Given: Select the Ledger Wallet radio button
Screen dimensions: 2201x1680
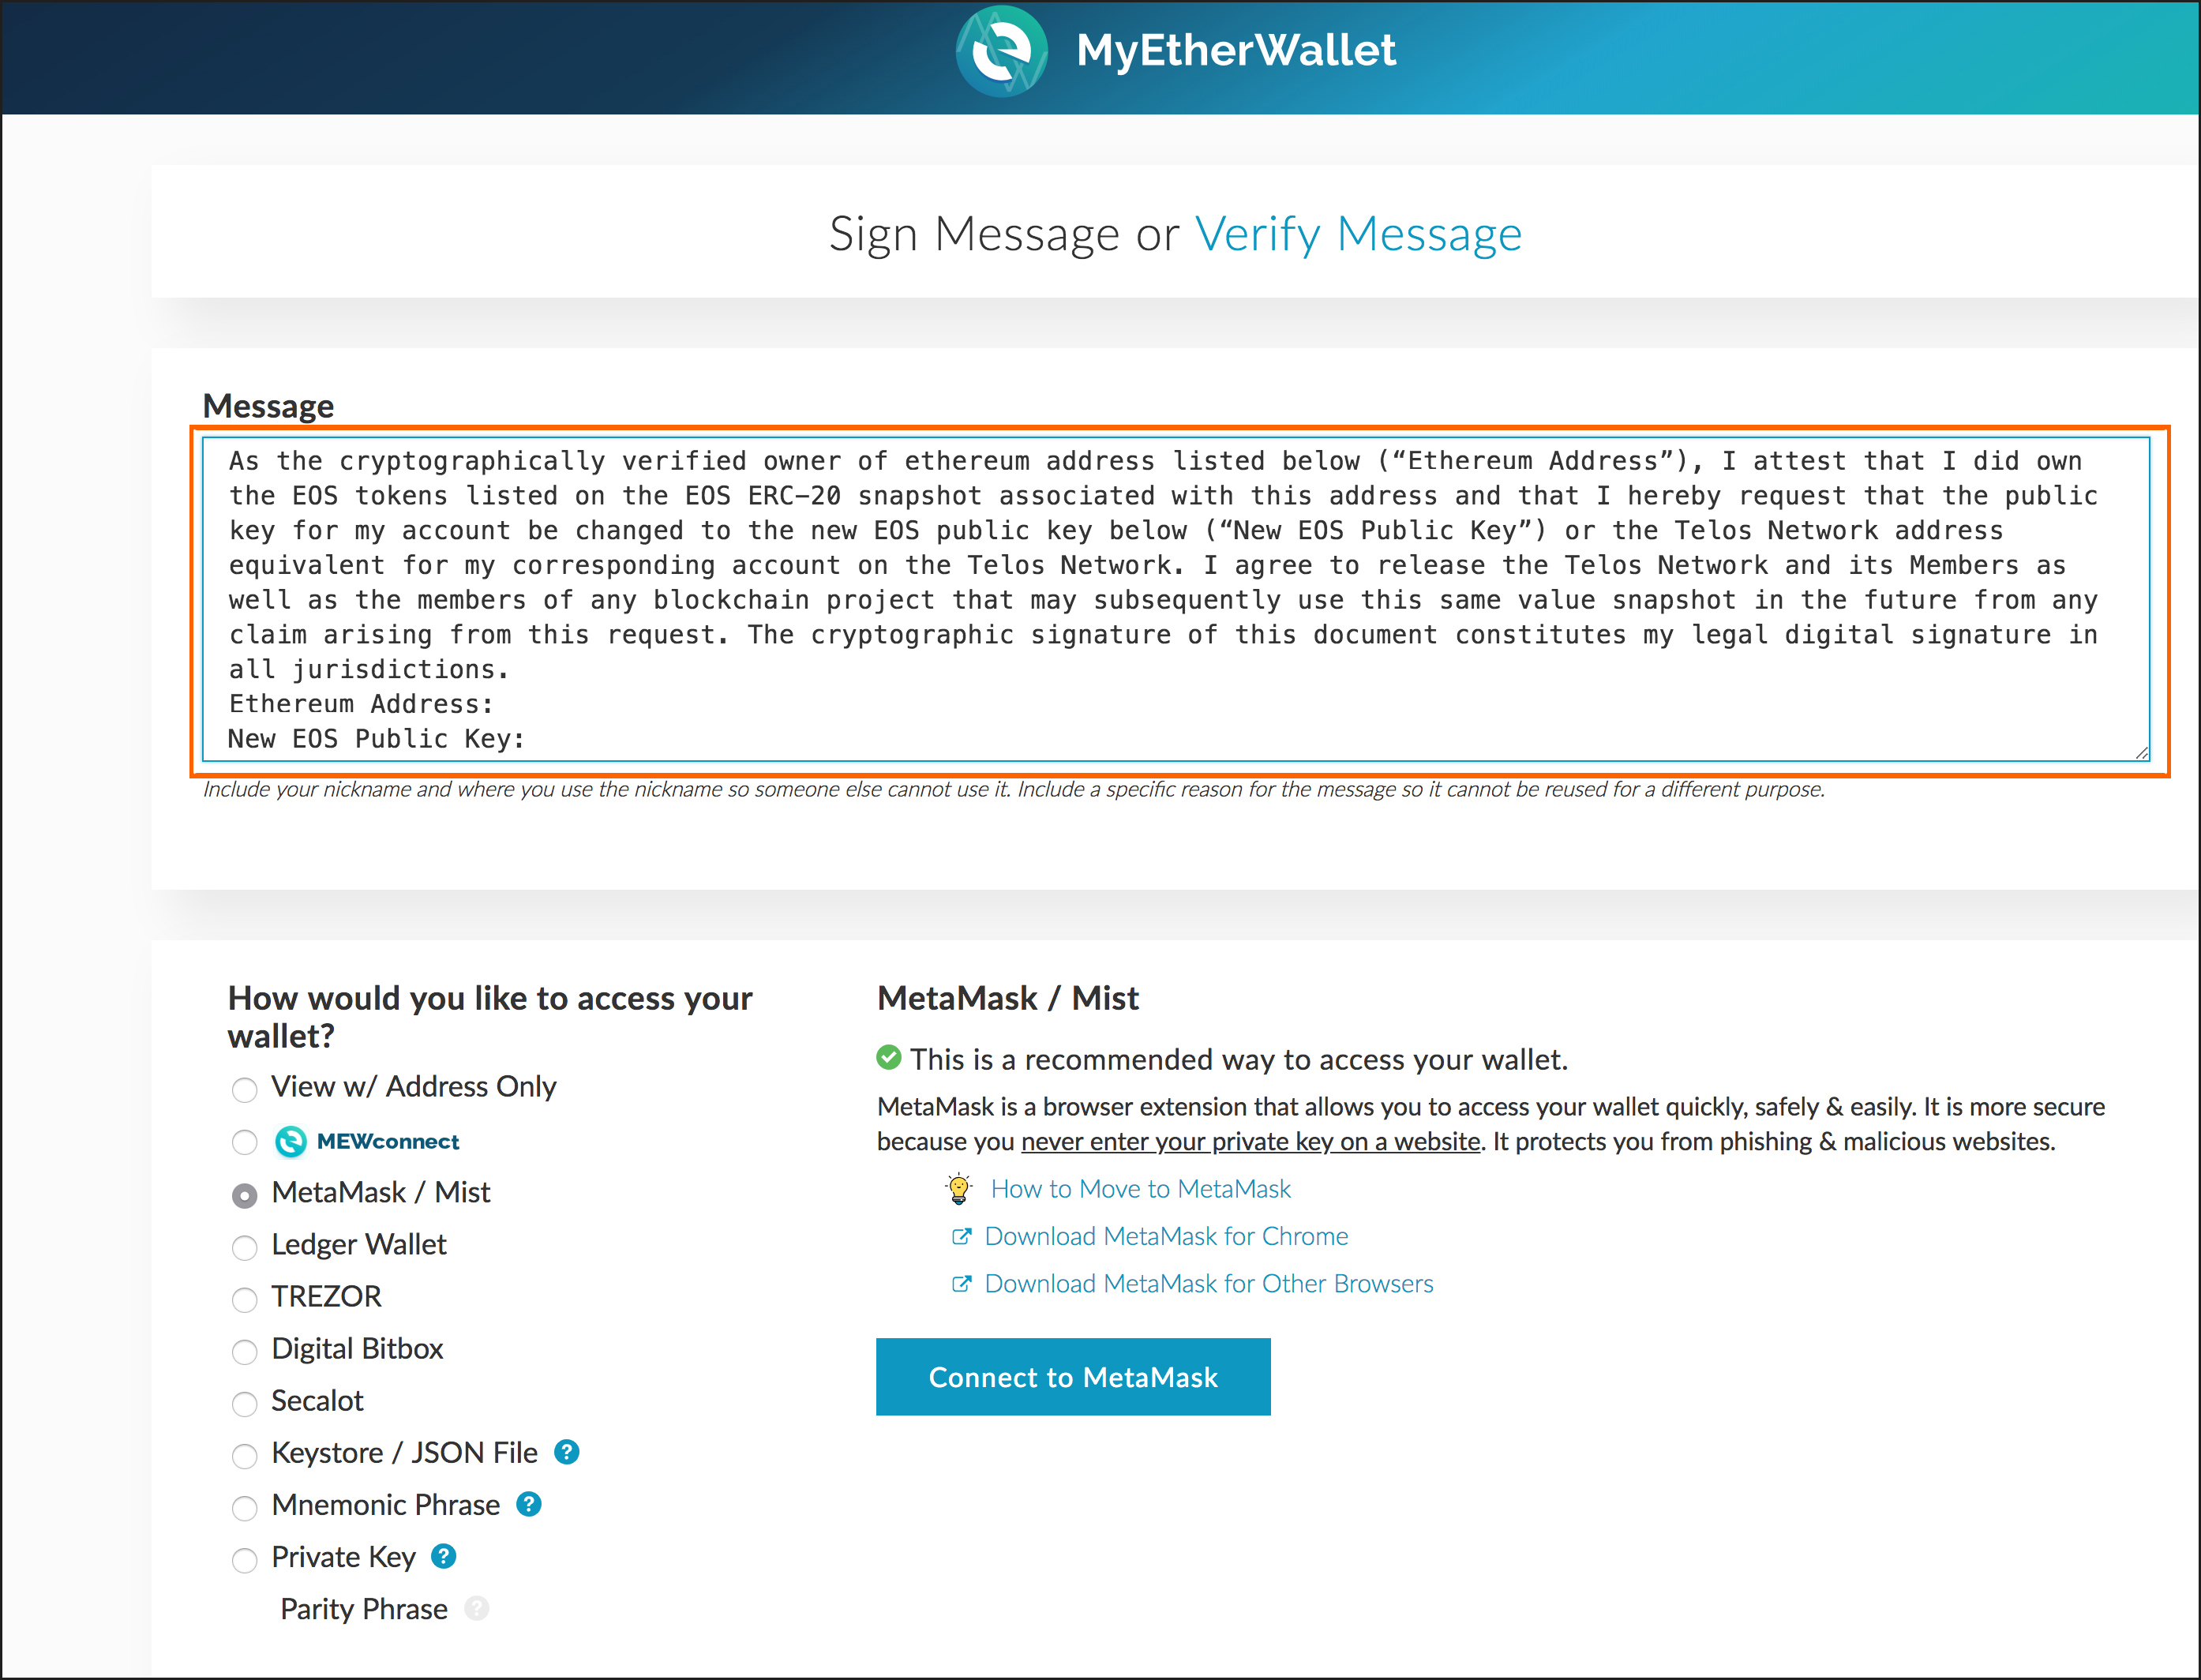Looking at the screenshot, I should (x=245, y=1247).
